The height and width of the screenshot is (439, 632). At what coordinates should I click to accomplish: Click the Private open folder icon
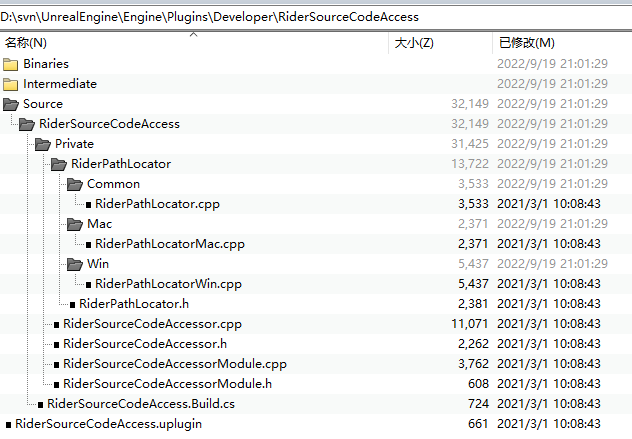click(43, 144)
